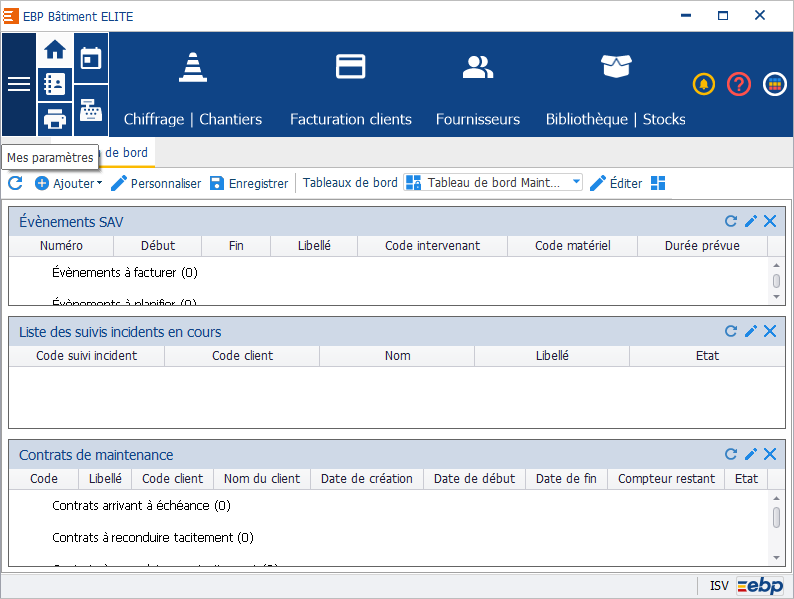Expand the Contrats arrivant à échéance group

pos(141,506)
